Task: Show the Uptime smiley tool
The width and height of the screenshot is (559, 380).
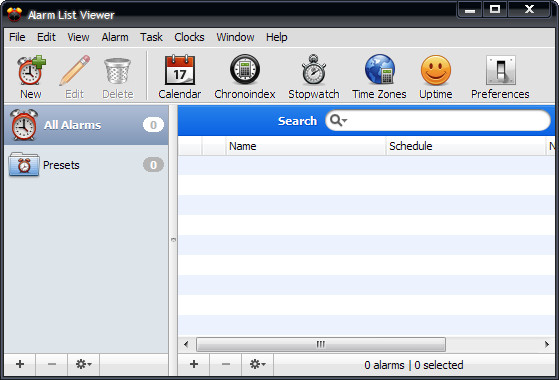Action: [x=436, y=77]
